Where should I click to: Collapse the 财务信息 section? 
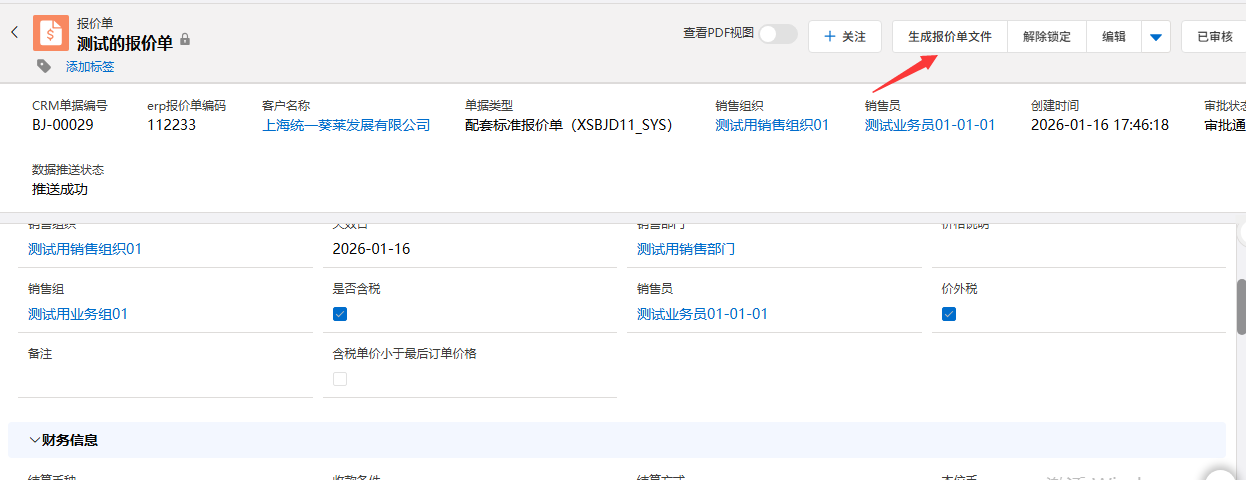(x=36, y=440)
